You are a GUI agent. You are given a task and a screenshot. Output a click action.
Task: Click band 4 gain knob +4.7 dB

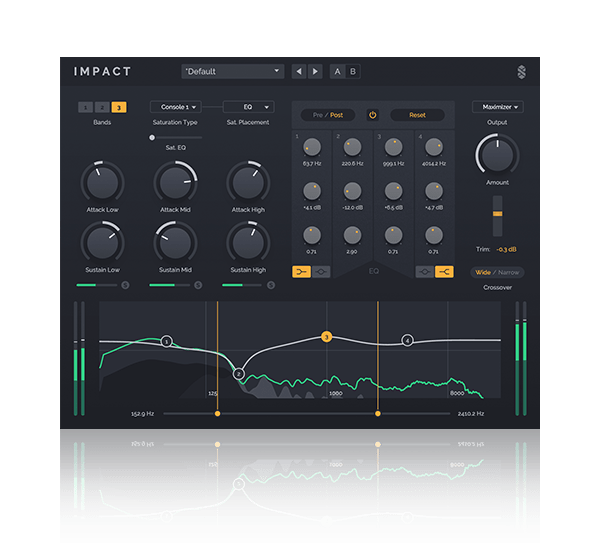tap(434, 191)
